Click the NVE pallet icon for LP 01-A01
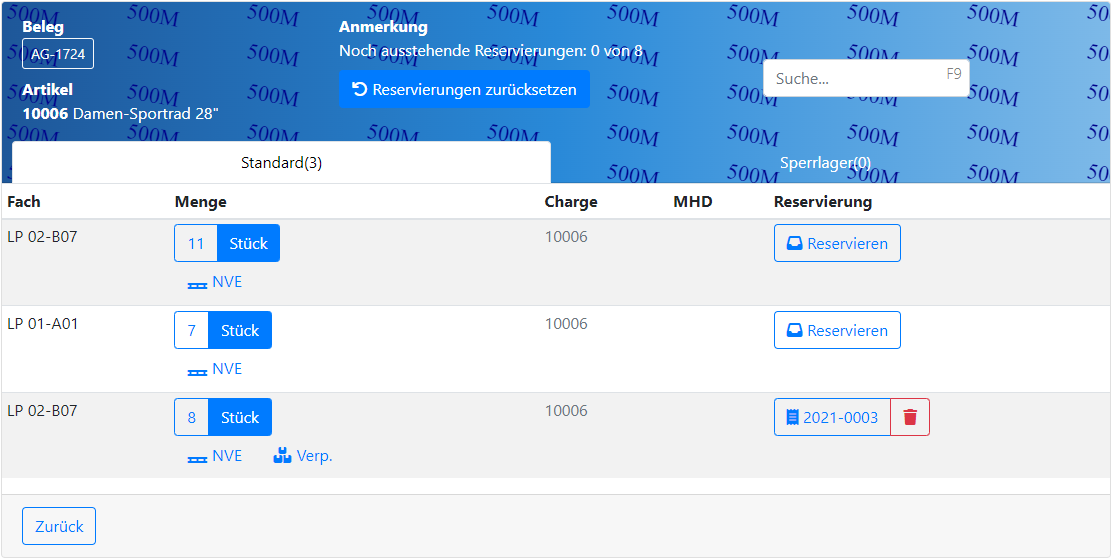The image size is (1112, 559). pyautogui.click(x=197, y=370)
